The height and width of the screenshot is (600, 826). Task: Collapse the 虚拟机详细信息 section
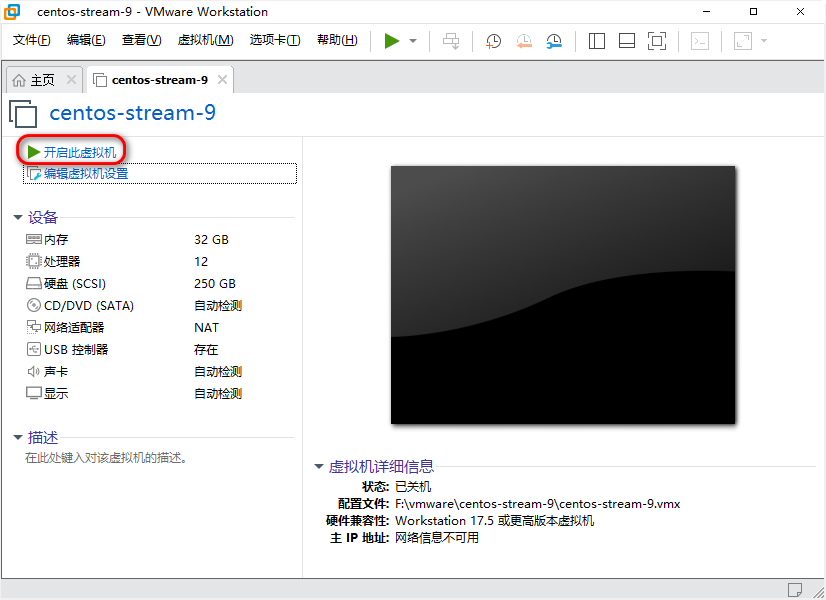pos(319,466)
